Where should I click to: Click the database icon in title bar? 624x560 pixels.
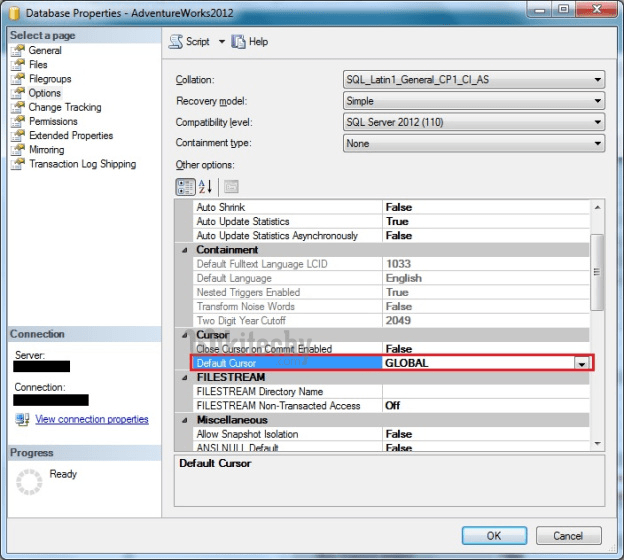(x=14, y=13)
